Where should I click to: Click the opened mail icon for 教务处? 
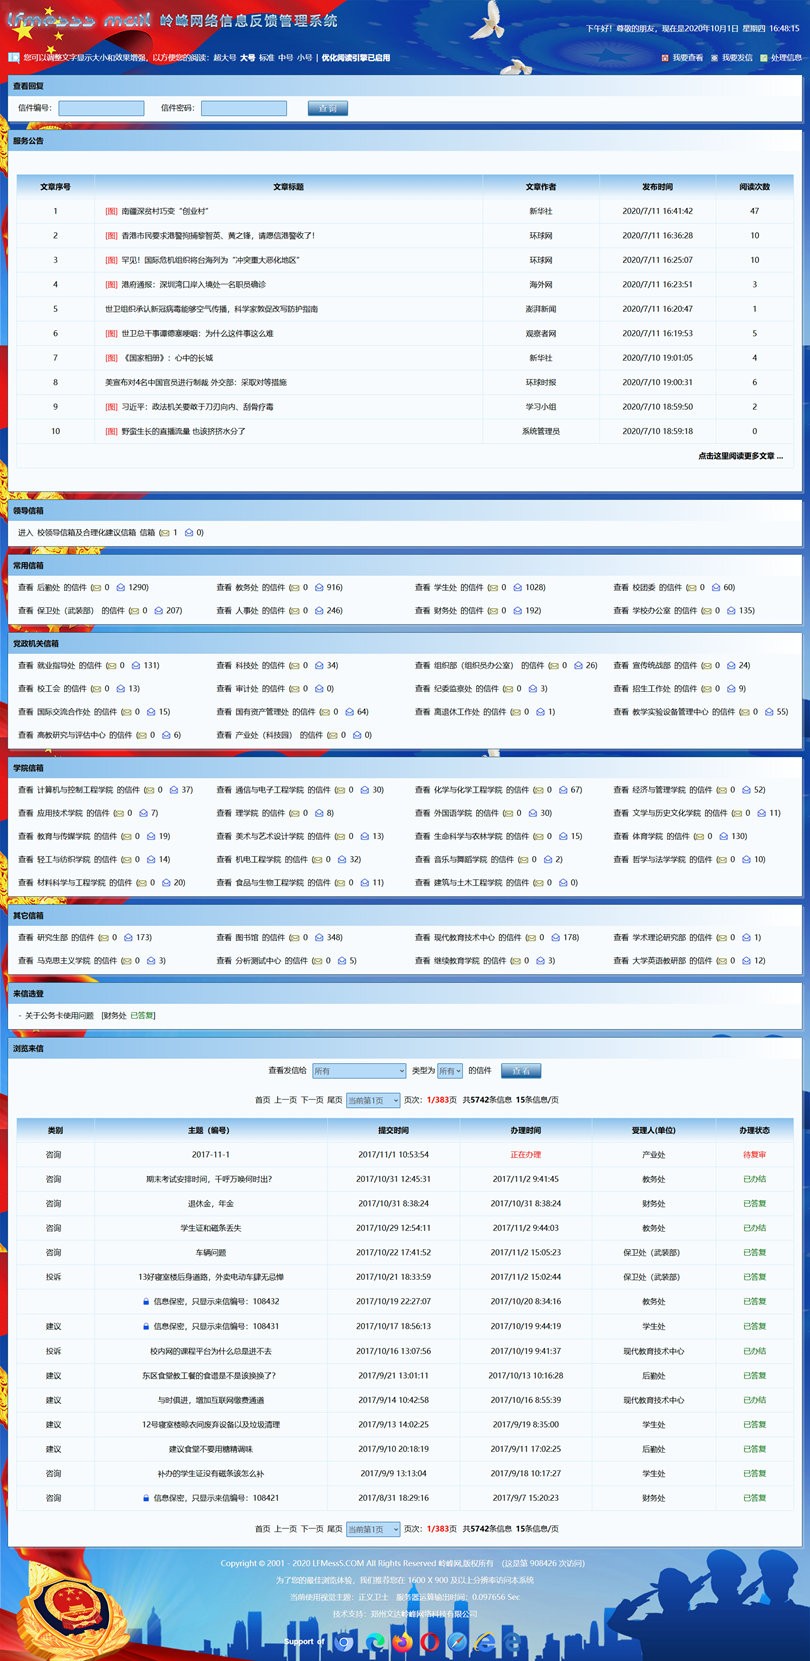pos(320,588)
